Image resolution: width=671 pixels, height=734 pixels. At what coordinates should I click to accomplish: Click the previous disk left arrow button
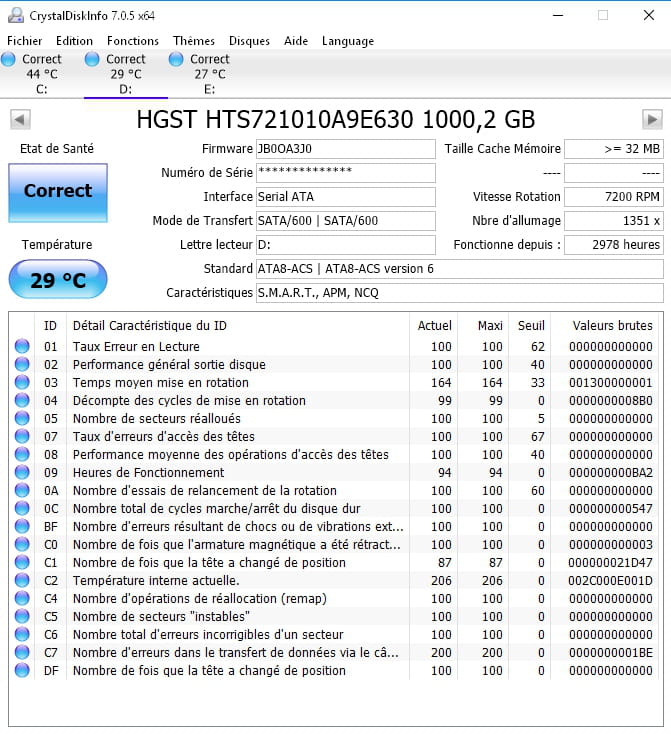(x=18, y=120)
